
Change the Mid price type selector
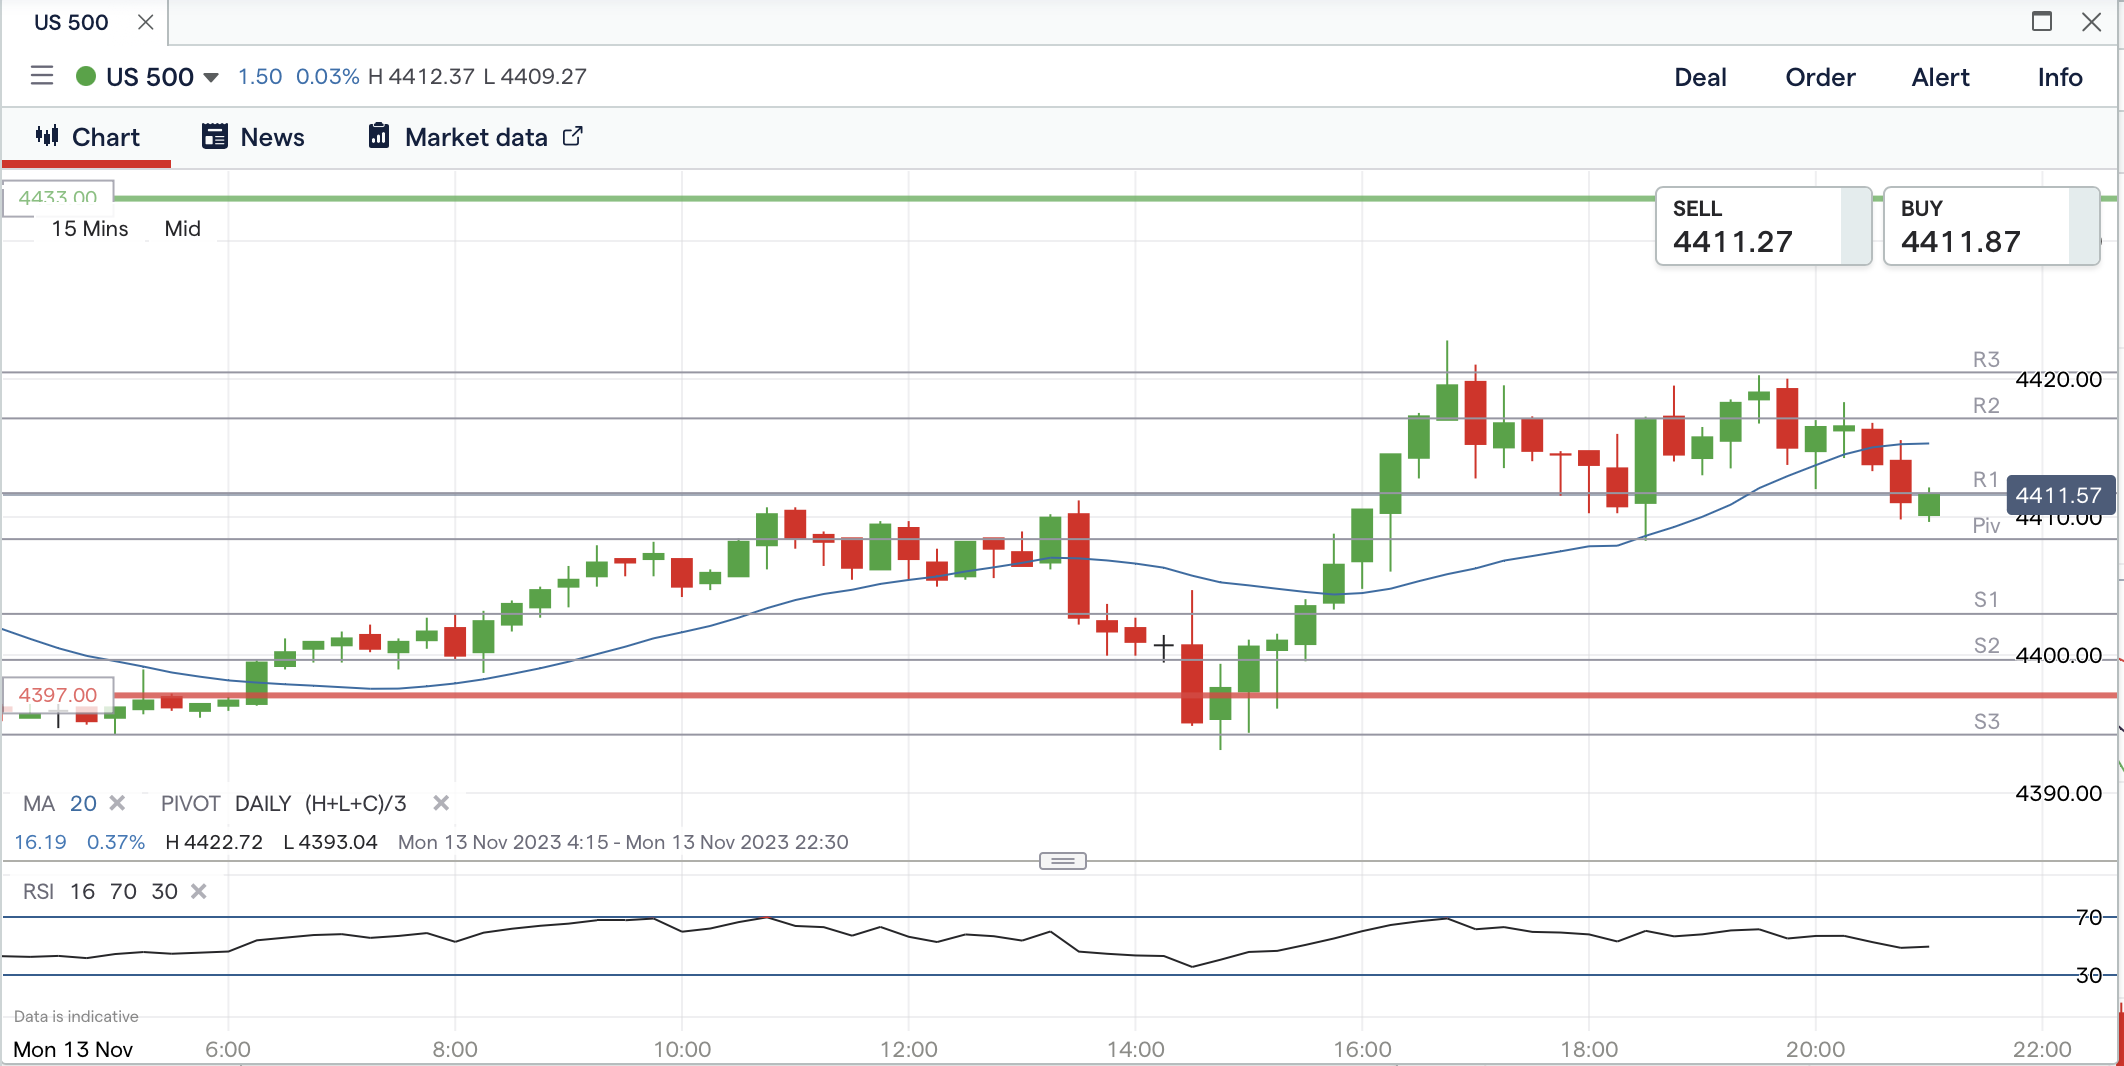tap(182, 229)
